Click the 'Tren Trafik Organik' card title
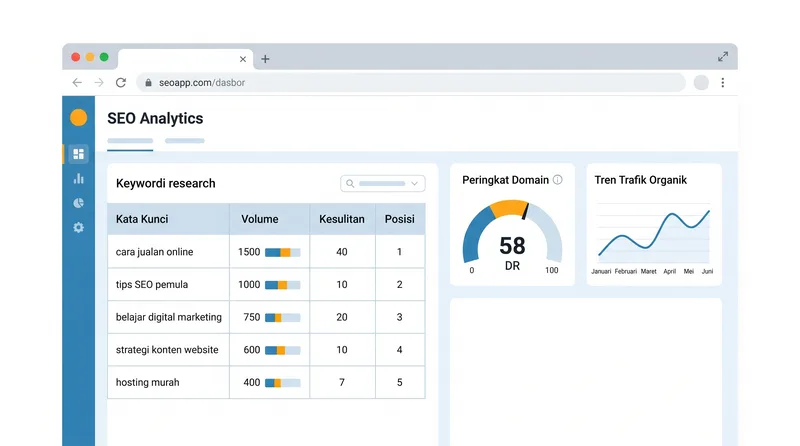The height and width of the screenshot is (446, 800). tap(641, 180)
